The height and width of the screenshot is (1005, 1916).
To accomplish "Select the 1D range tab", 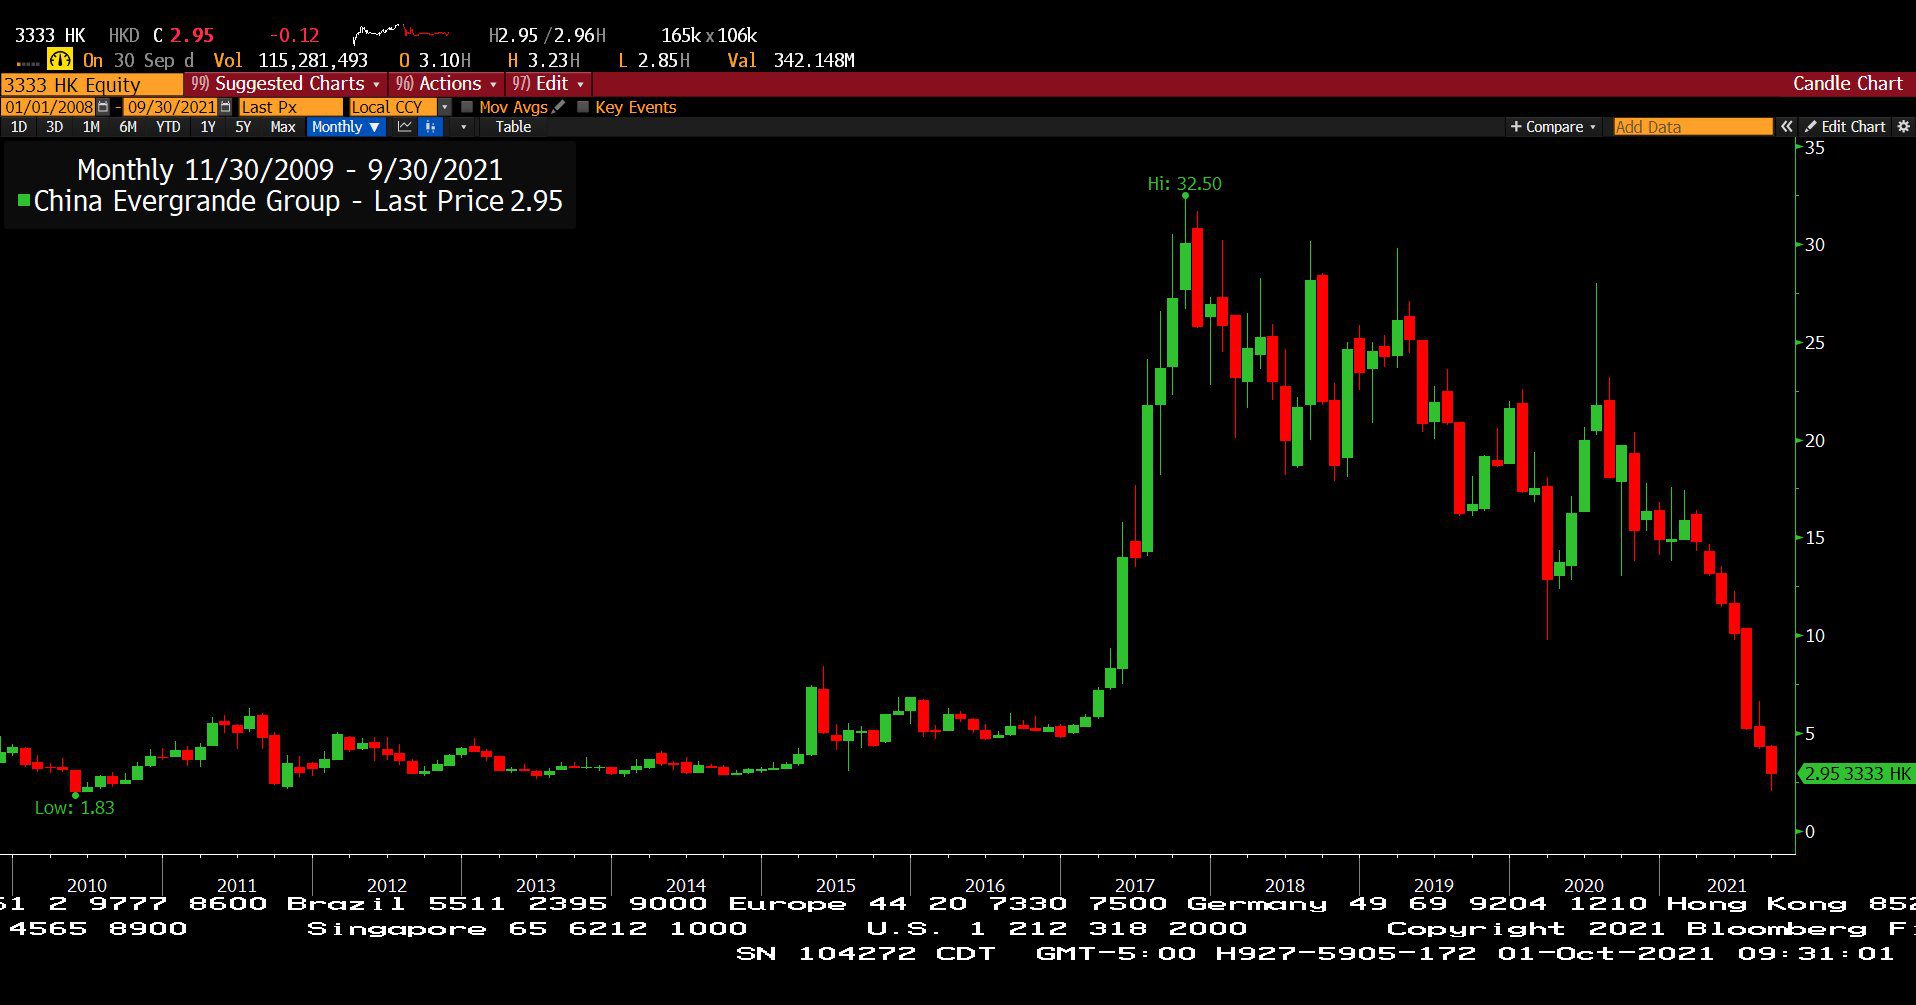I will 19,127.
